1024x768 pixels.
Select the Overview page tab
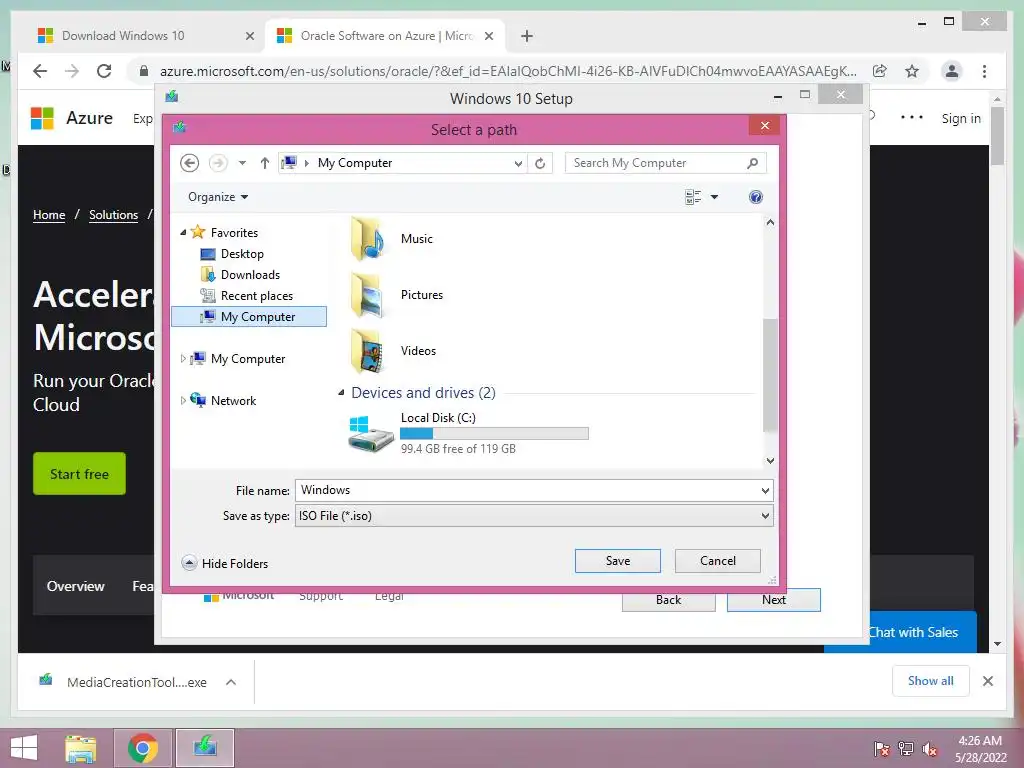pos(75,586)
